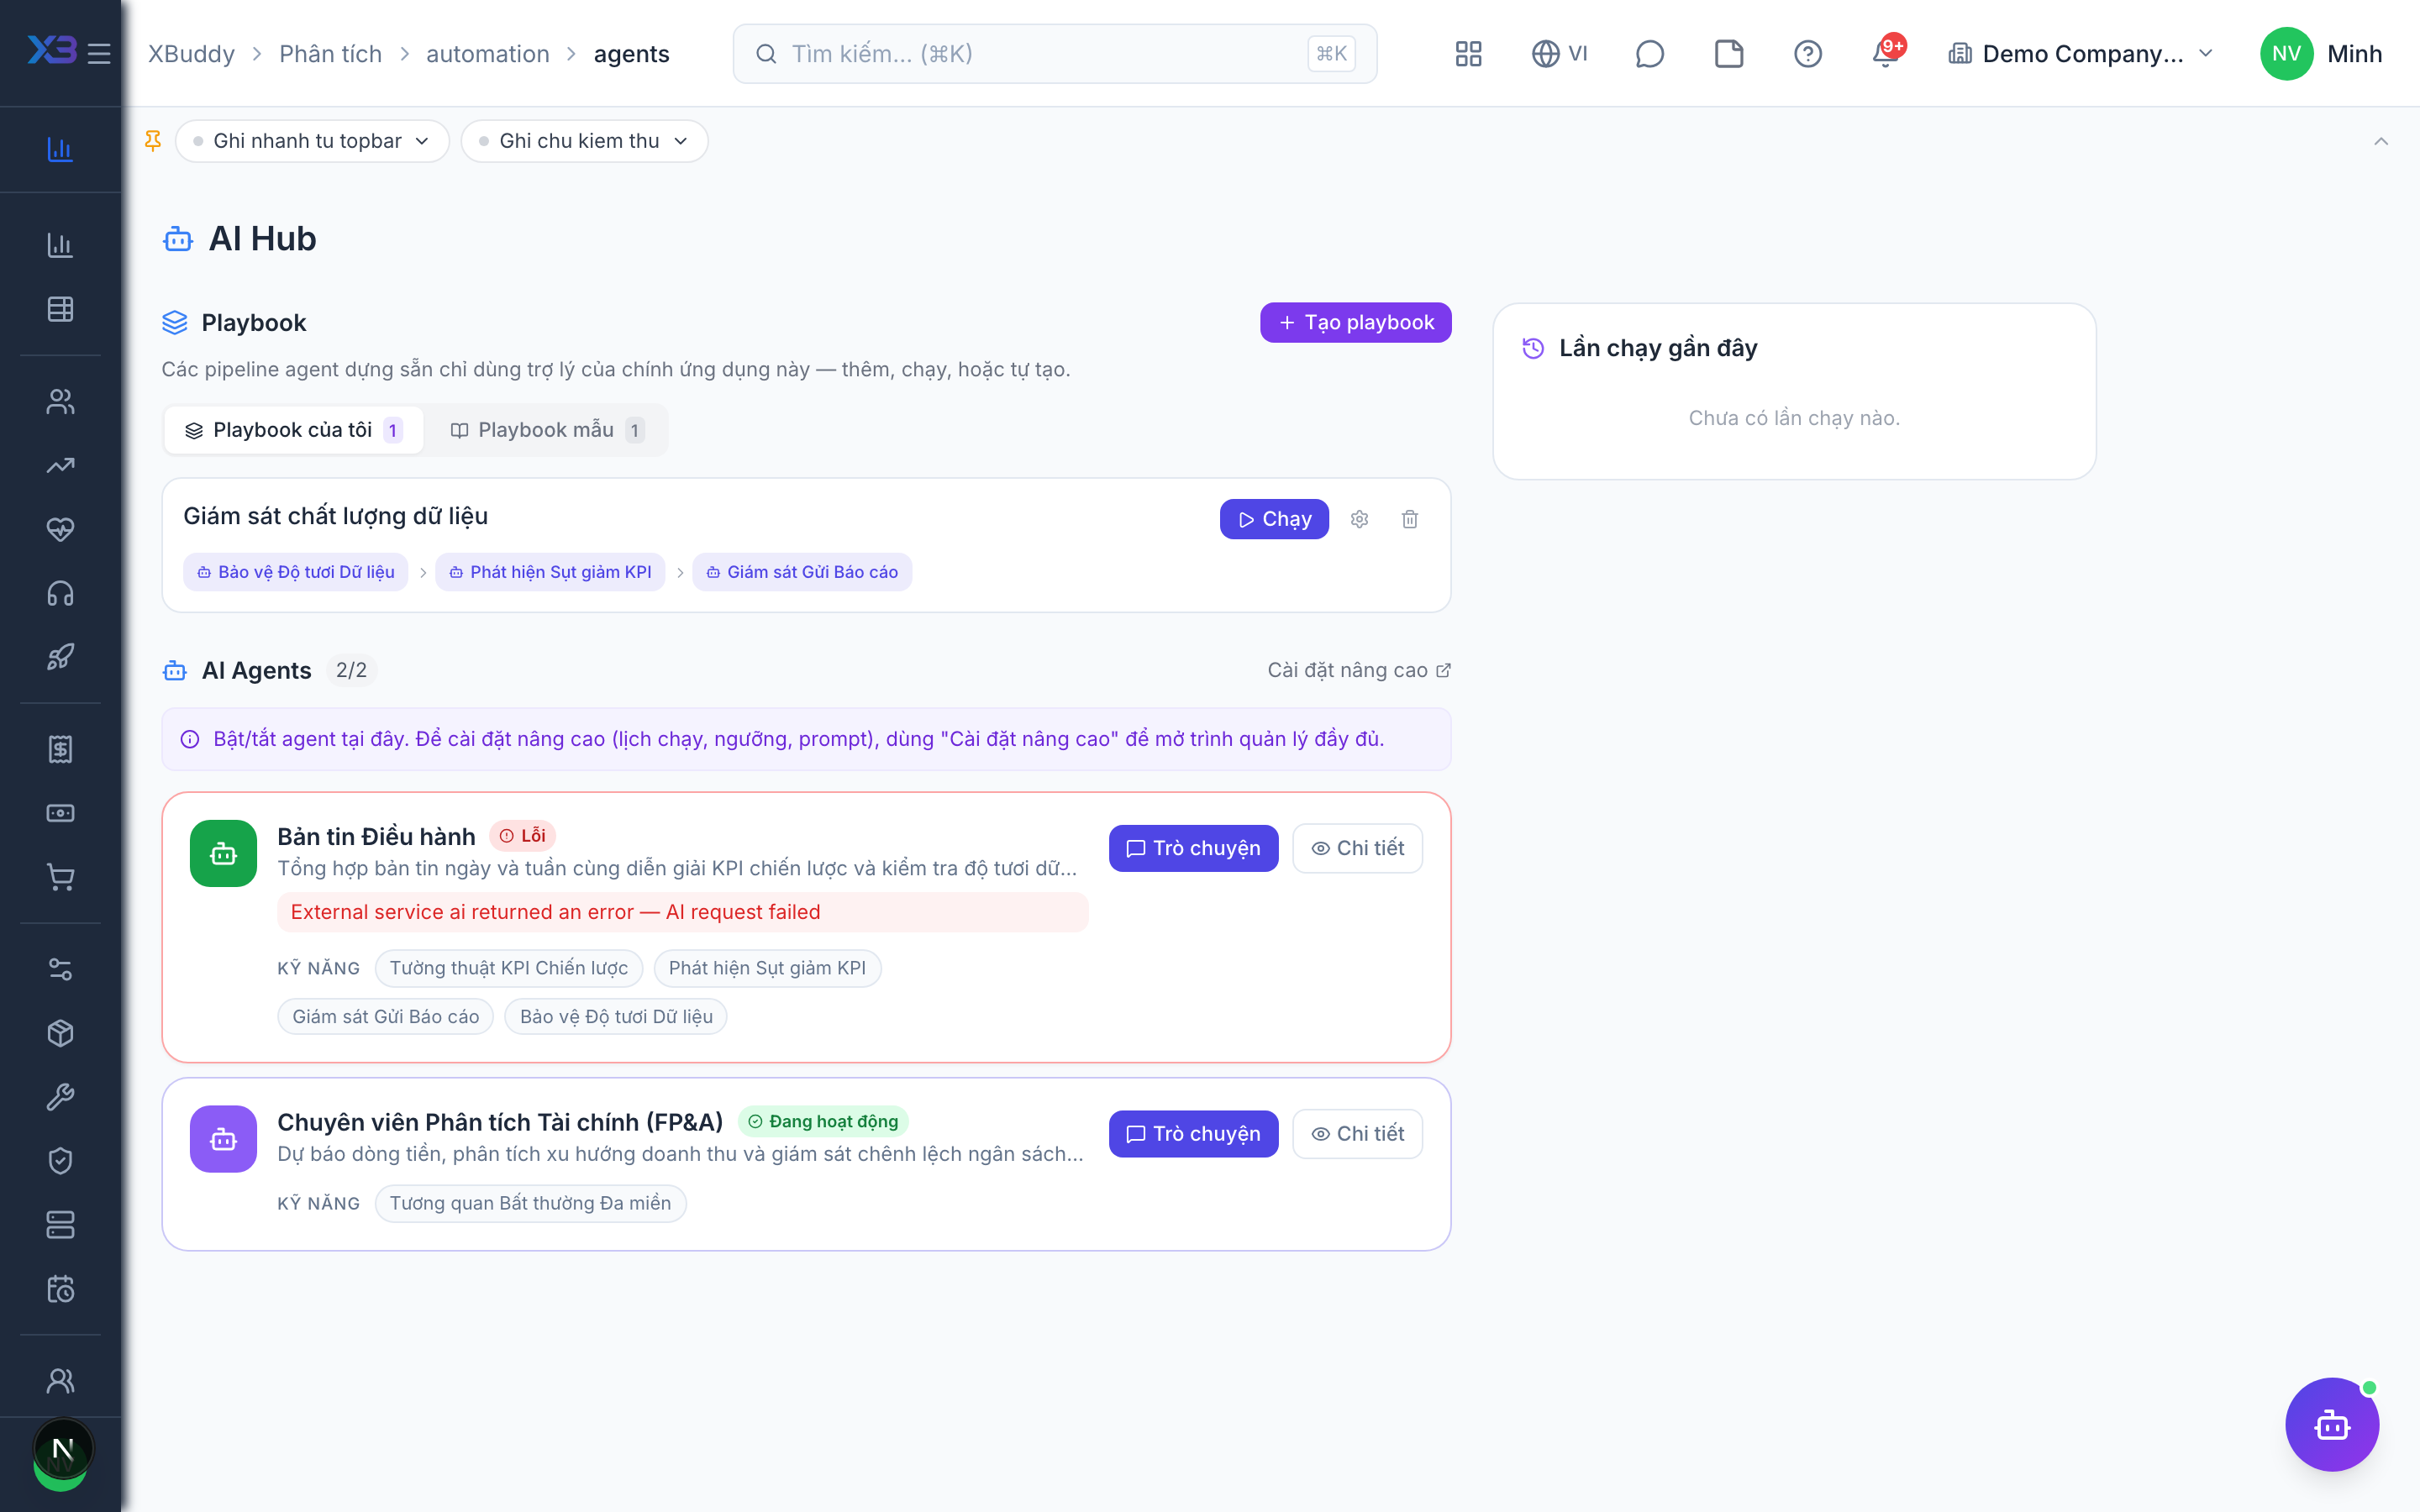This screenshot has width=2420, height=1512.
Task: Open the Demo Company selector dropdown
Action: (2081, 53)
